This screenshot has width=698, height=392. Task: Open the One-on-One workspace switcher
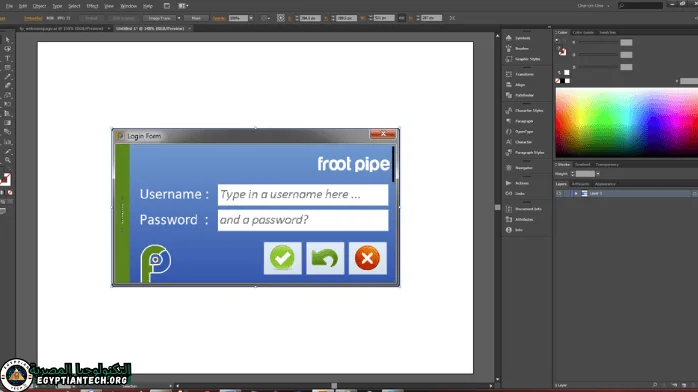pos(593,6)
